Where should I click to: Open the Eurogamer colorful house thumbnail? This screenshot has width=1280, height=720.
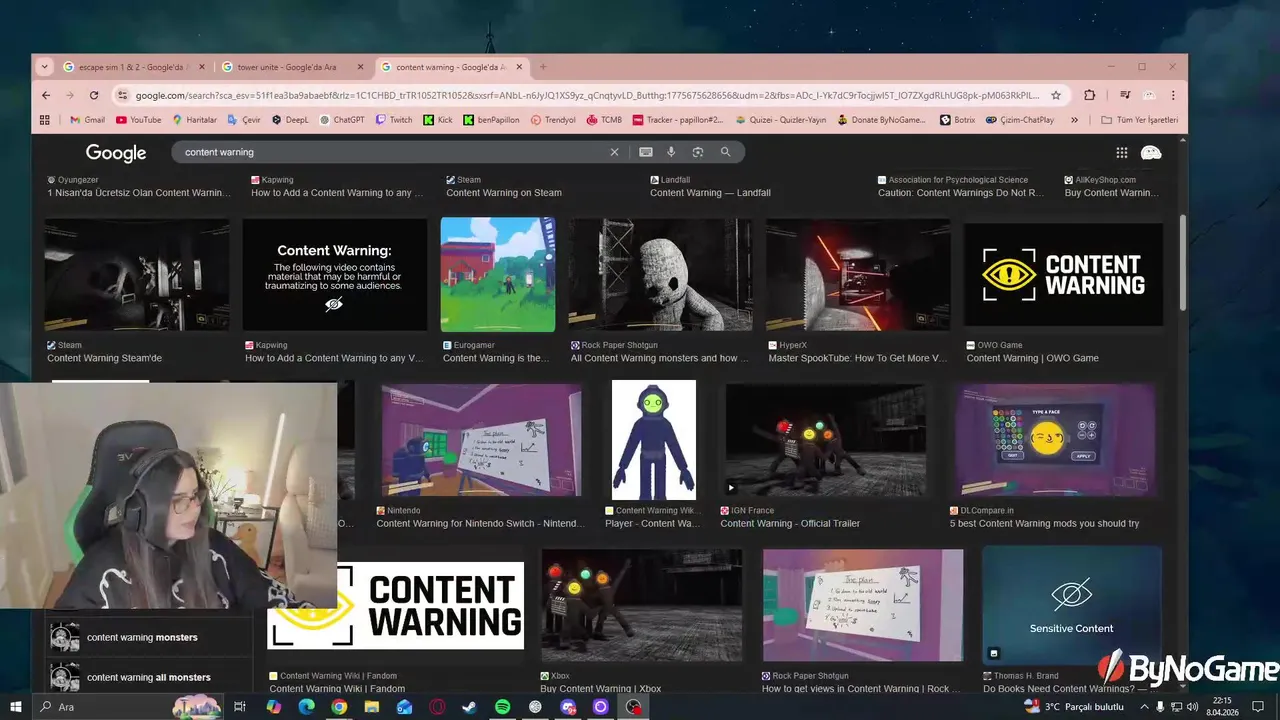[x=498, y=275]
